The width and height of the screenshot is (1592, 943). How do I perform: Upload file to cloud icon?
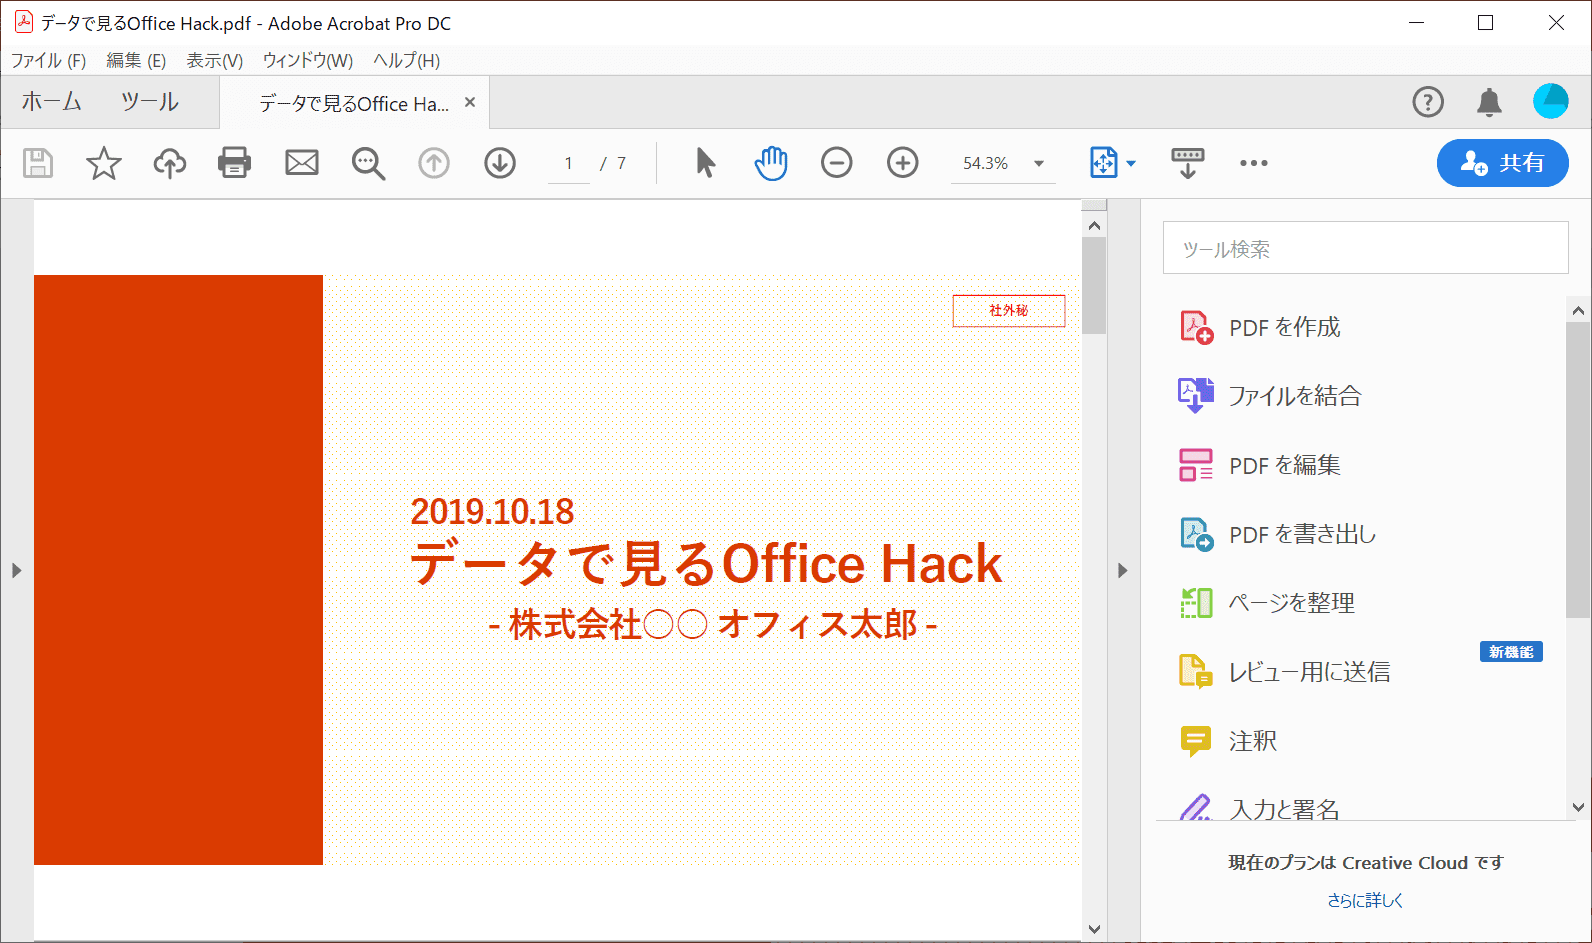[170, 163]
